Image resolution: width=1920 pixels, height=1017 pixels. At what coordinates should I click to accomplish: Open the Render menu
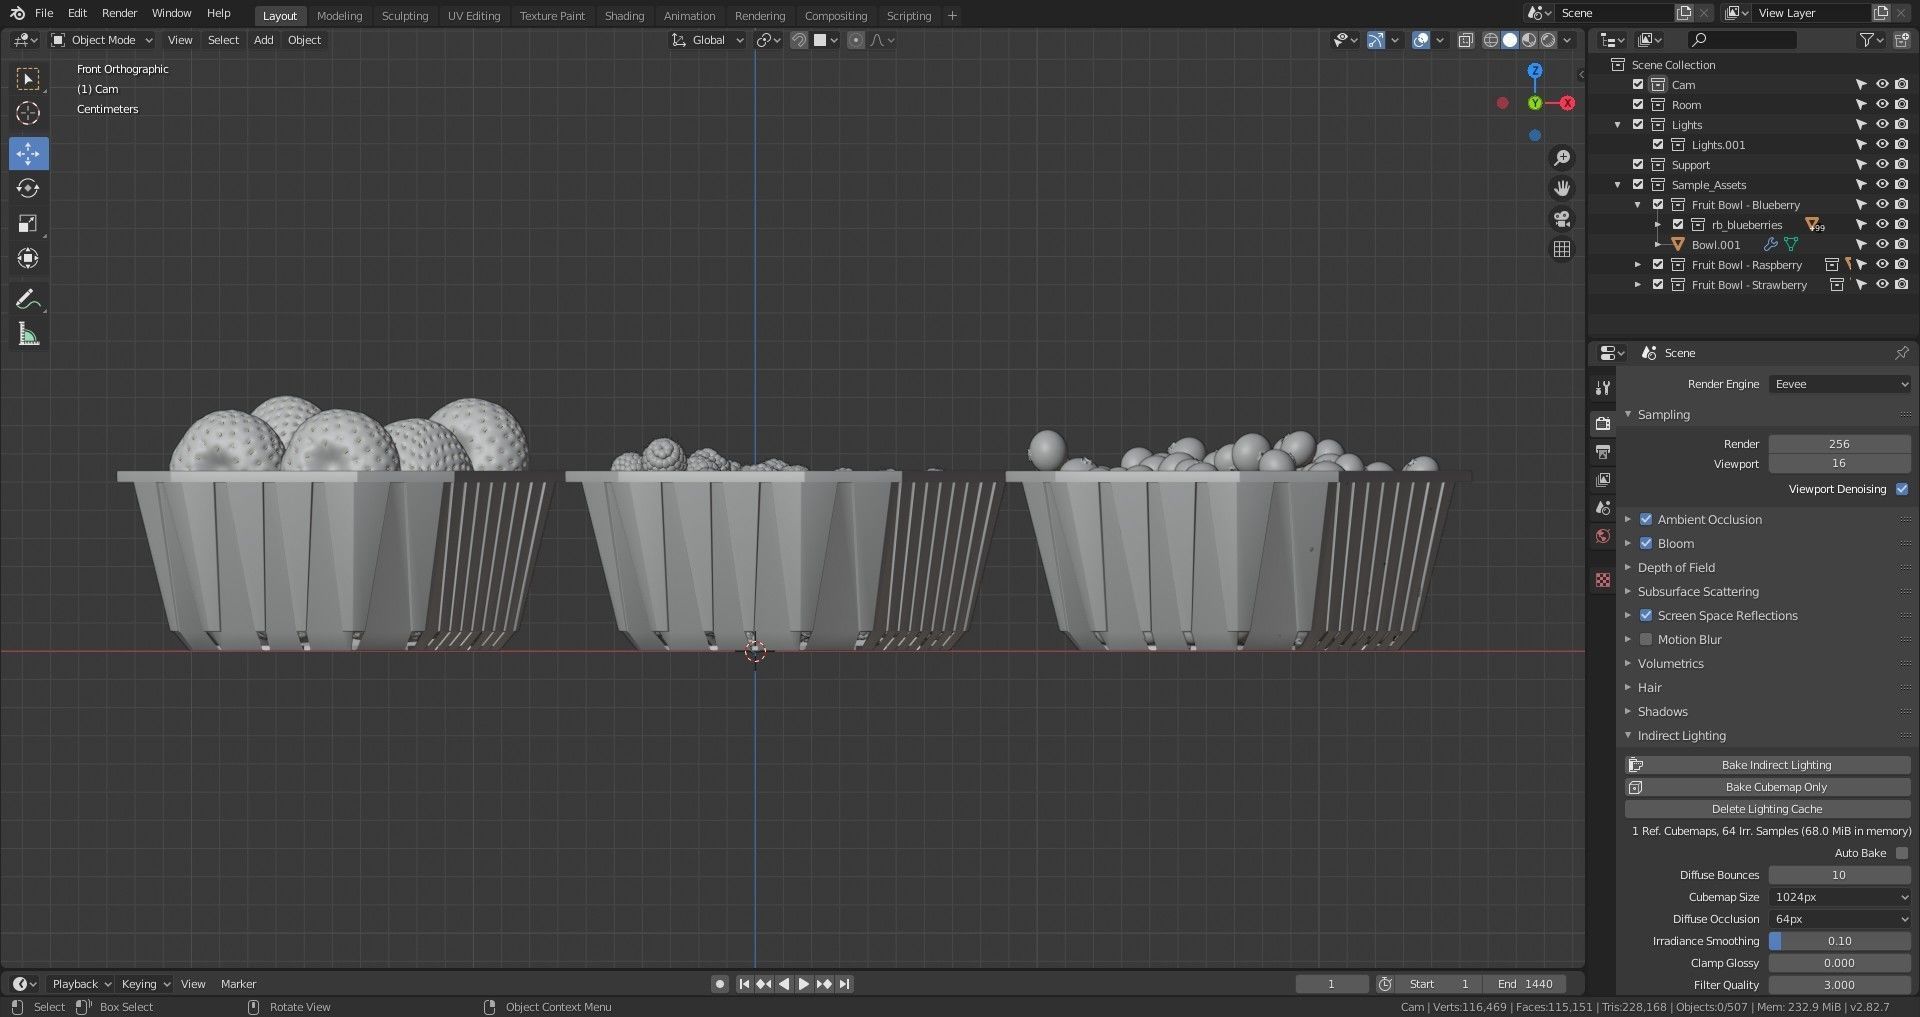119,13
